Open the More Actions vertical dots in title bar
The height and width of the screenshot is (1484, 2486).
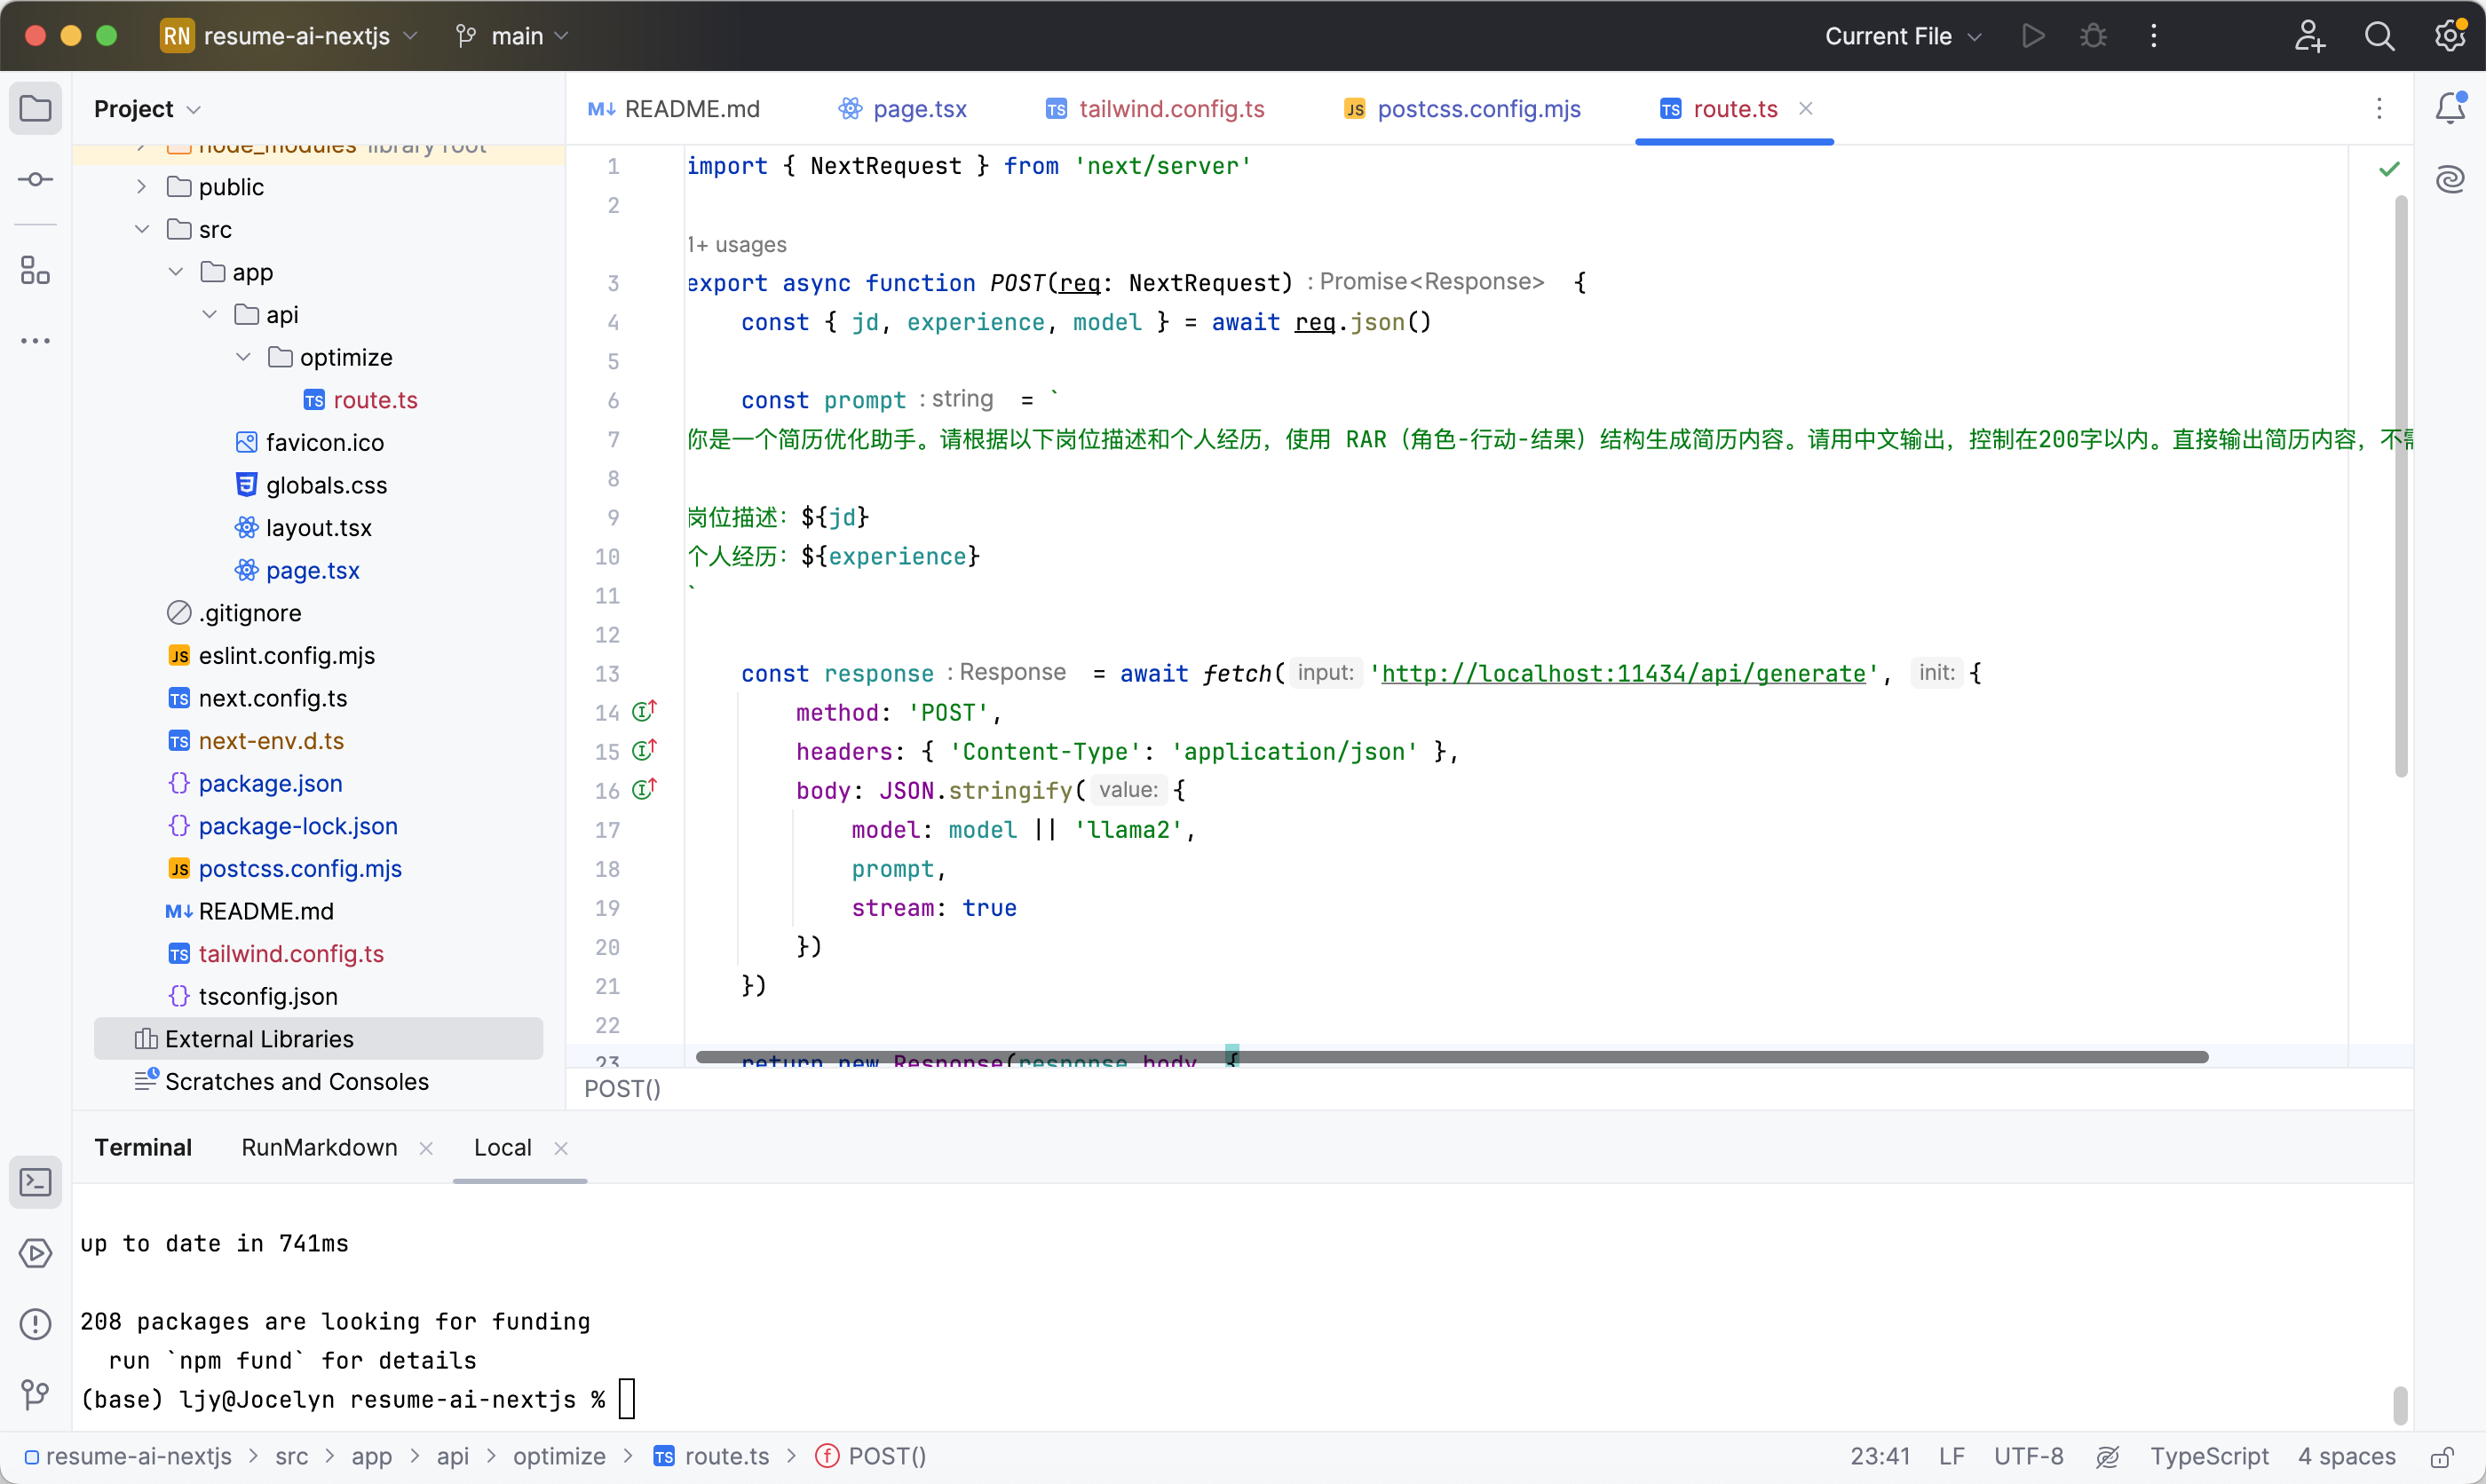click(x=2154, y=36)
